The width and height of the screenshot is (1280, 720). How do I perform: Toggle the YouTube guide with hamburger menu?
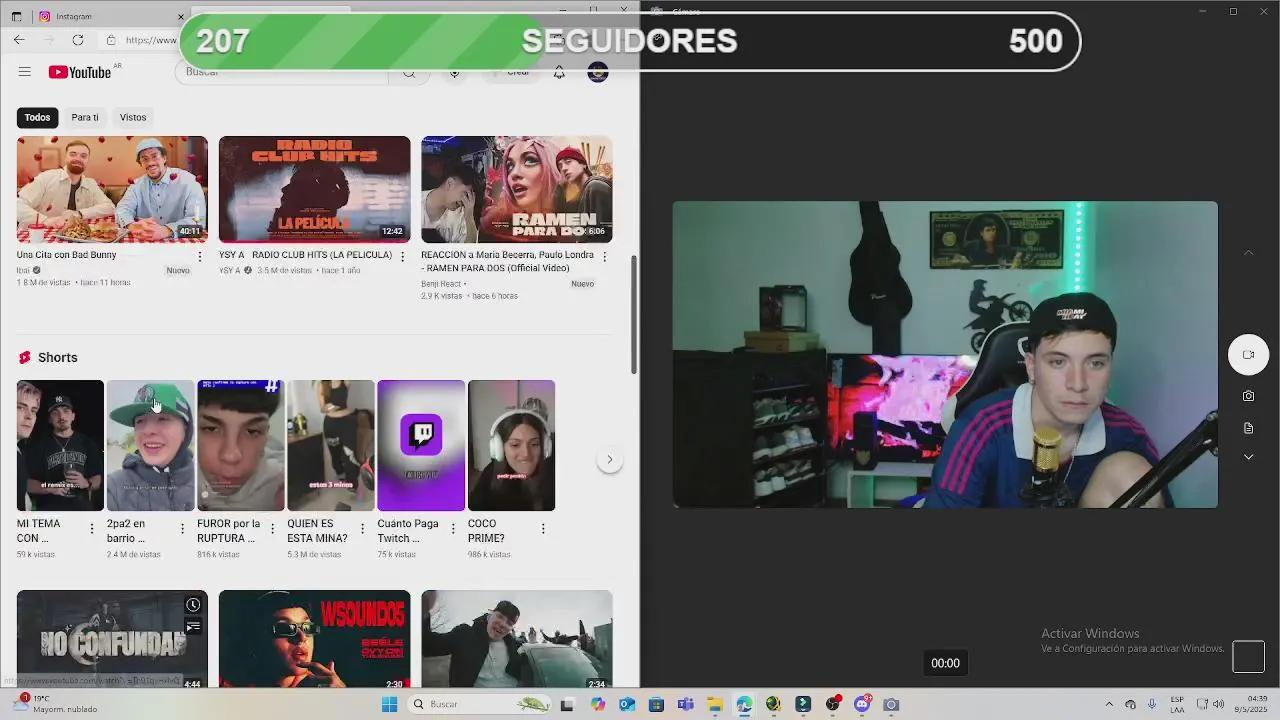tap(25, 71)
